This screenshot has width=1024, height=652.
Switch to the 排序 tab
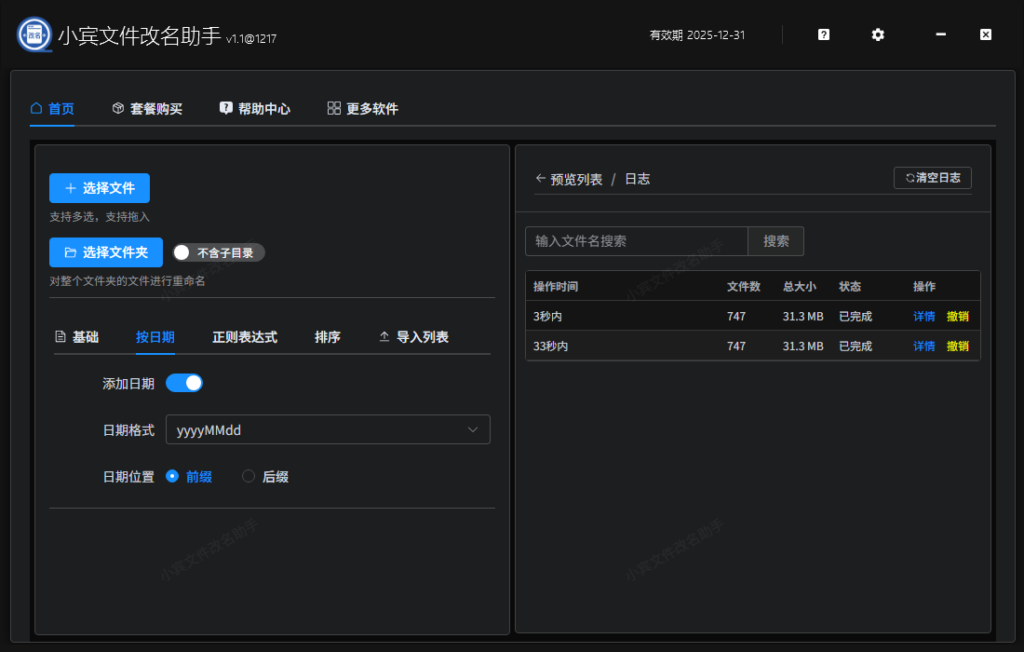pyautogui.click(x=328, y=337)
